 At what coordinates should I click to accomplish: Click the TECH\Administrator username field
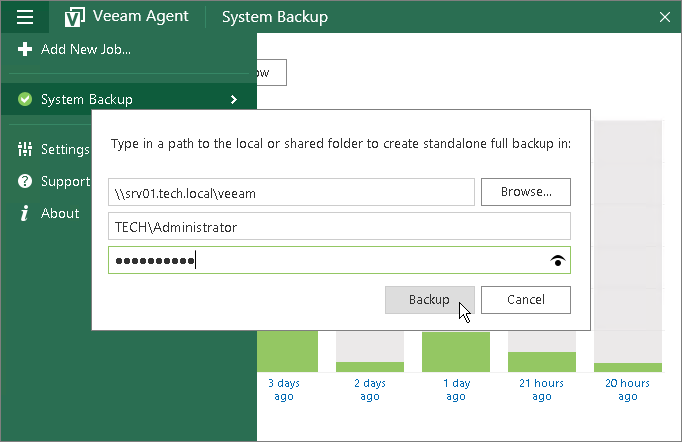(339, 226)
